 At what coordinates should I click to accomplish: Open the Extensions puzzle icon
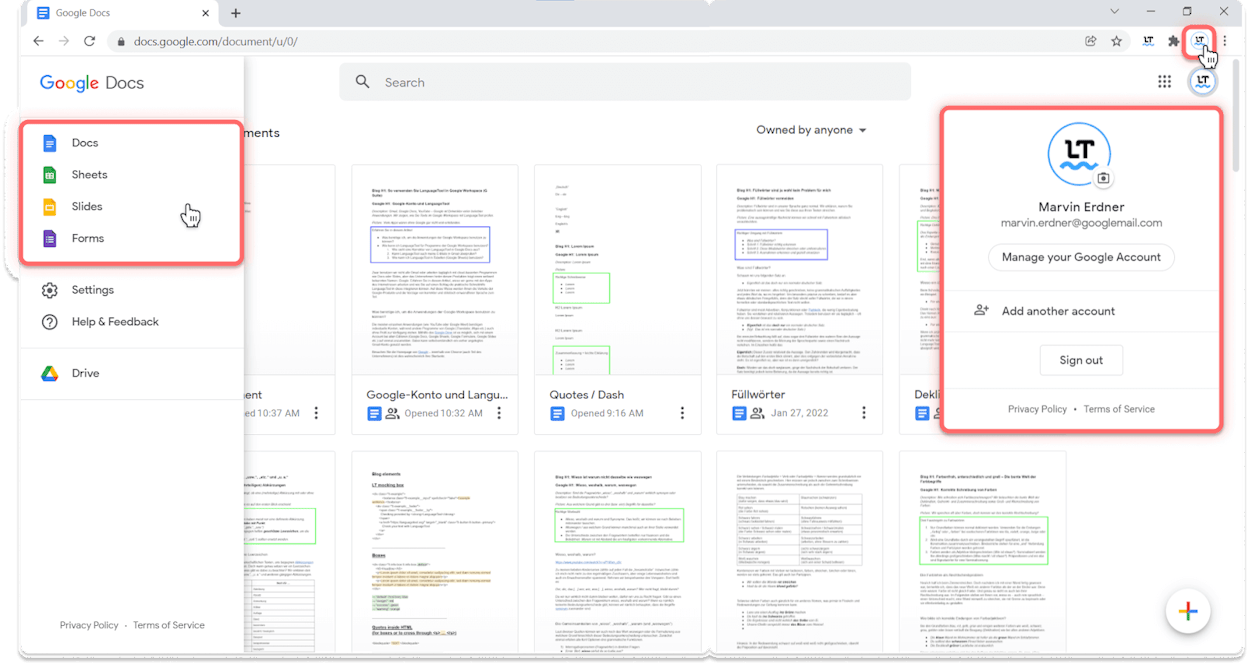pyautogui.click(x=1174, y=41)
